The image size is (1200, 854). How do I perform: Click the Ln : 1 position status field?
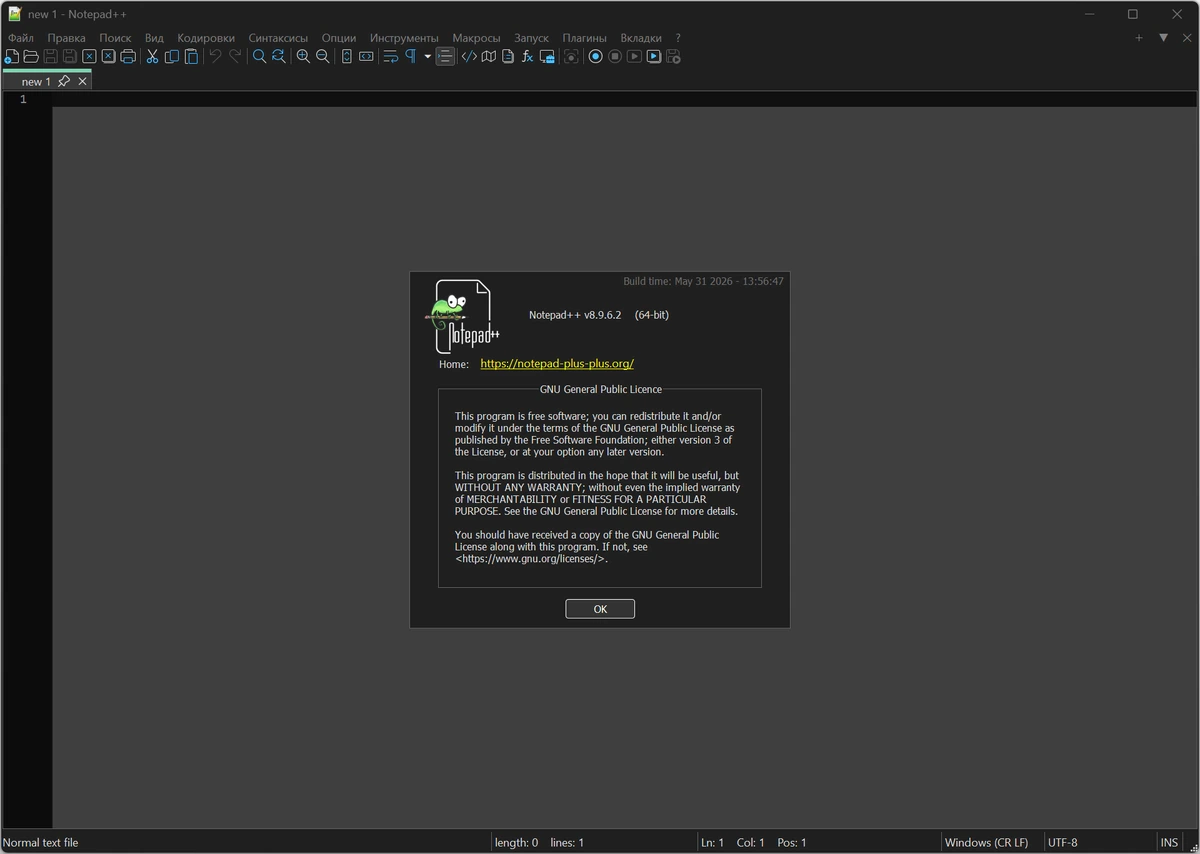pyautogui.click(x=712, y=843)
